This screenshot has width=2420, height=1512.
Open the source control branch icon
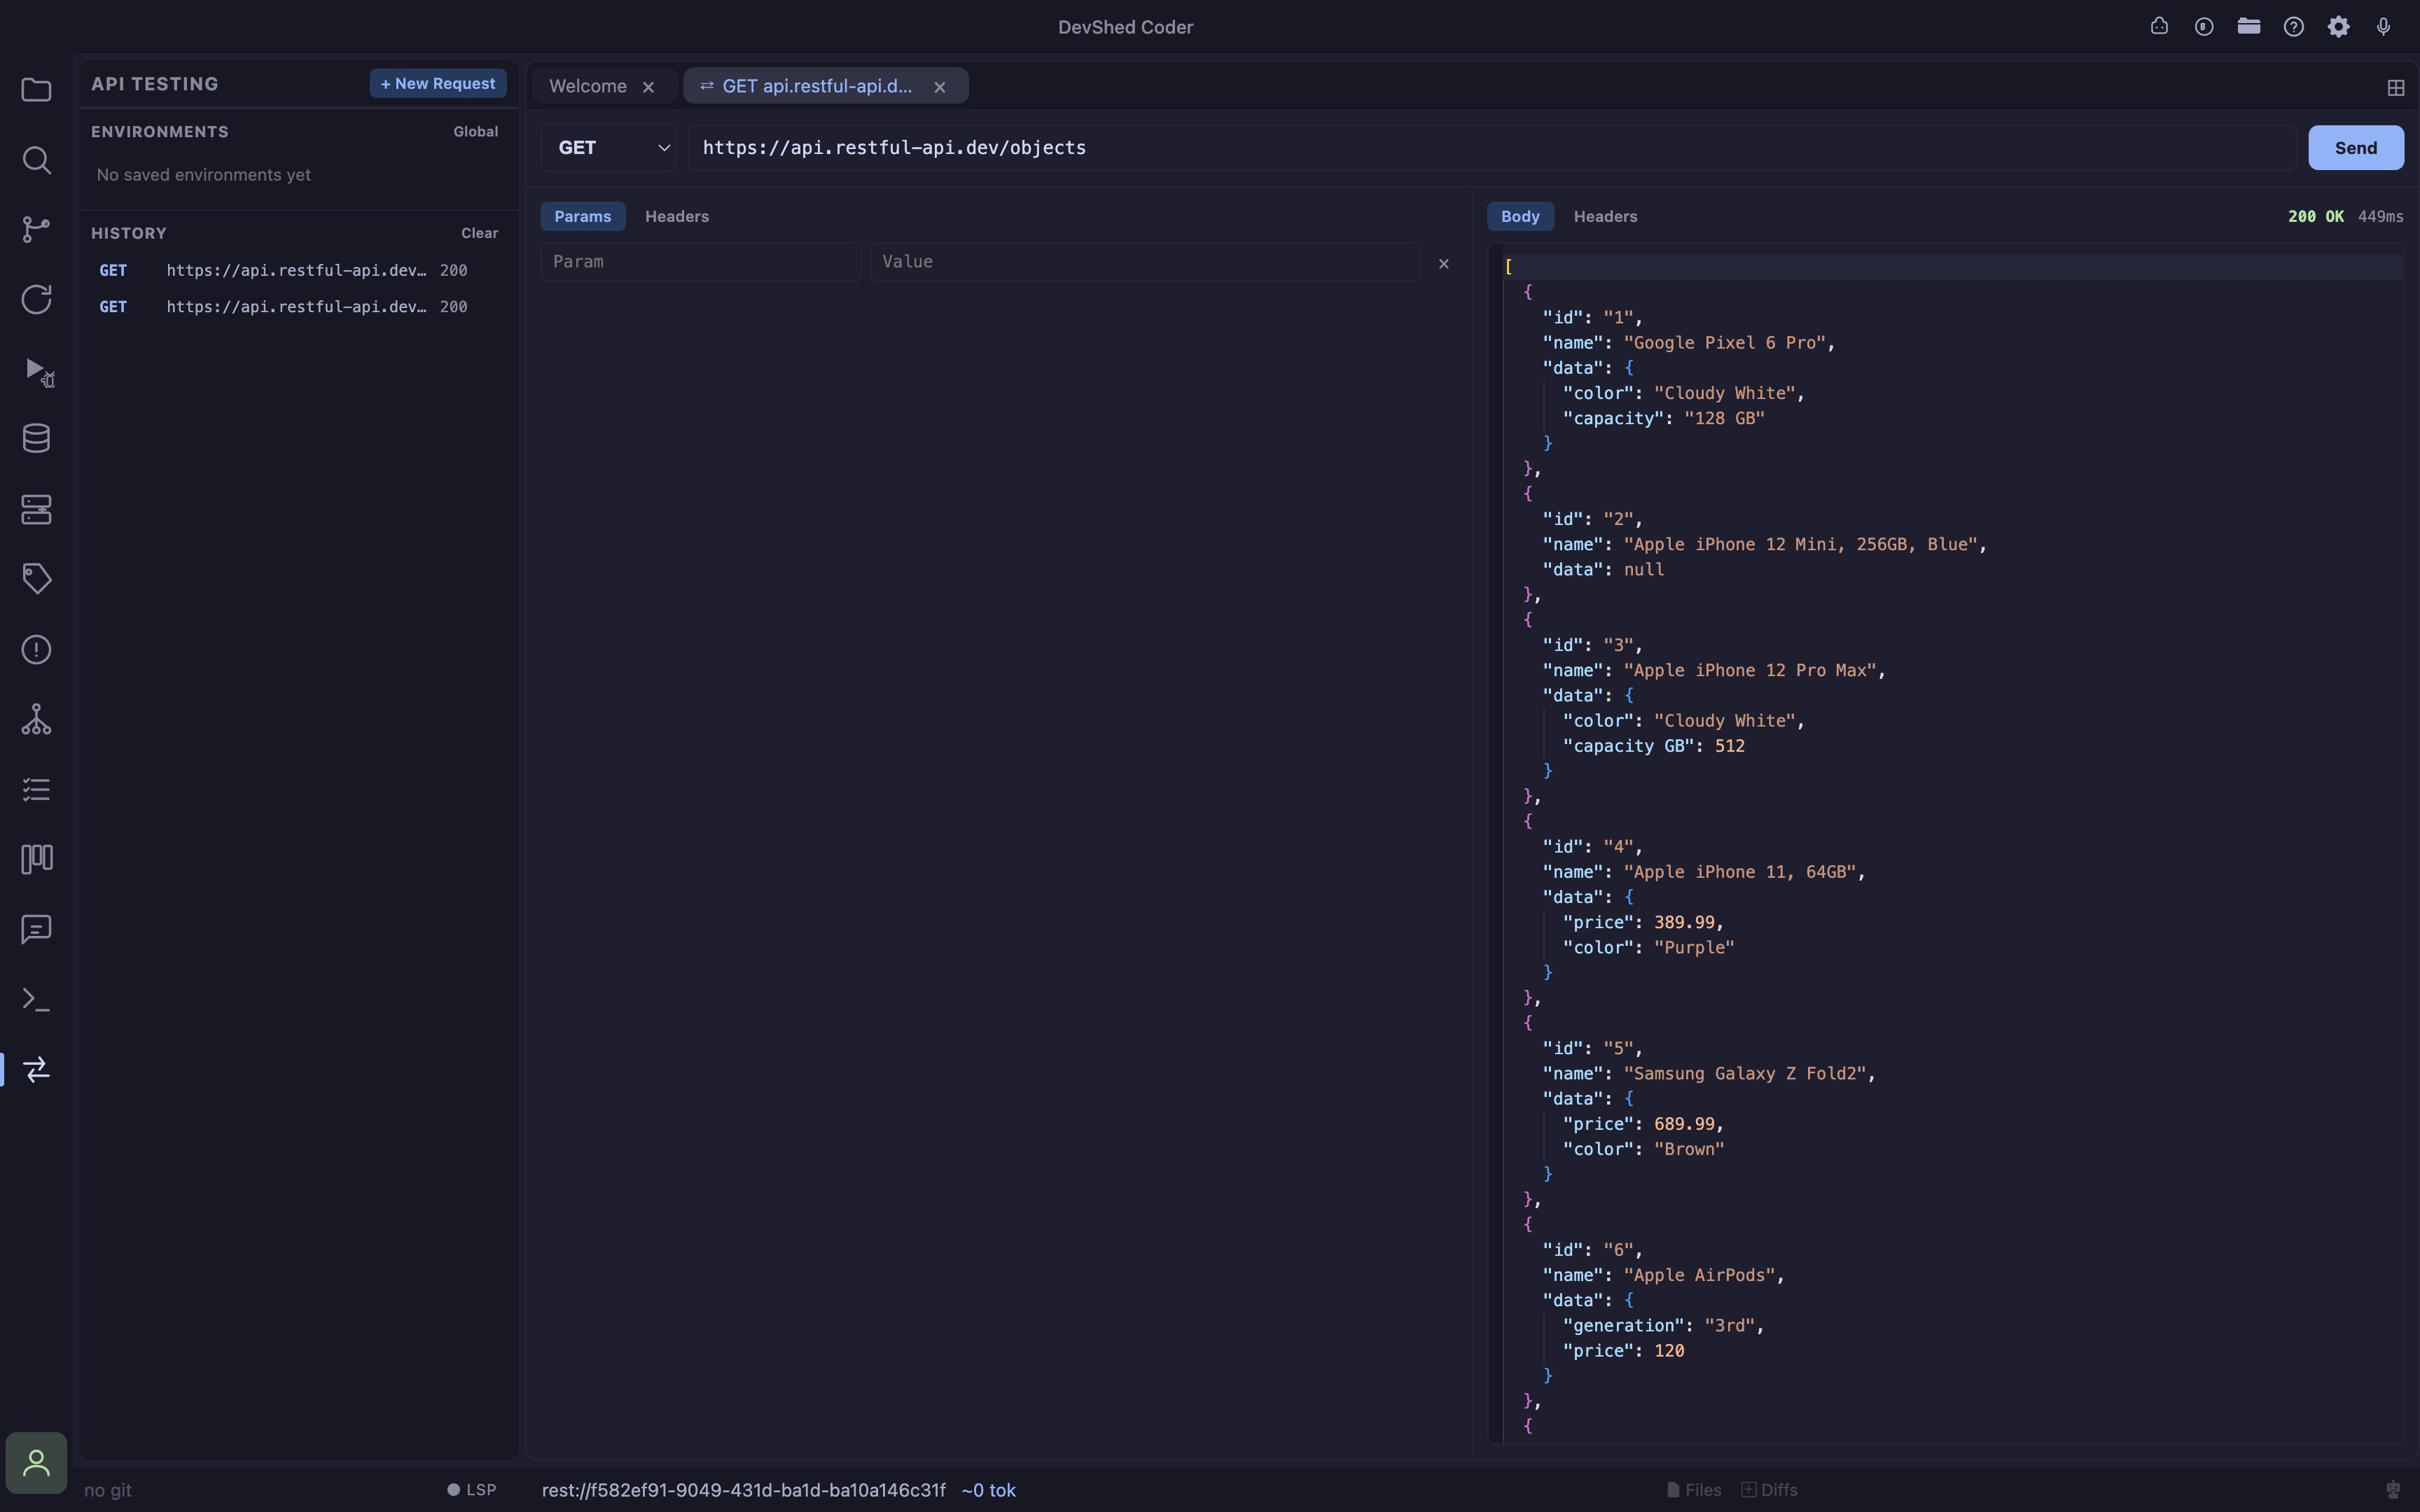36,230
